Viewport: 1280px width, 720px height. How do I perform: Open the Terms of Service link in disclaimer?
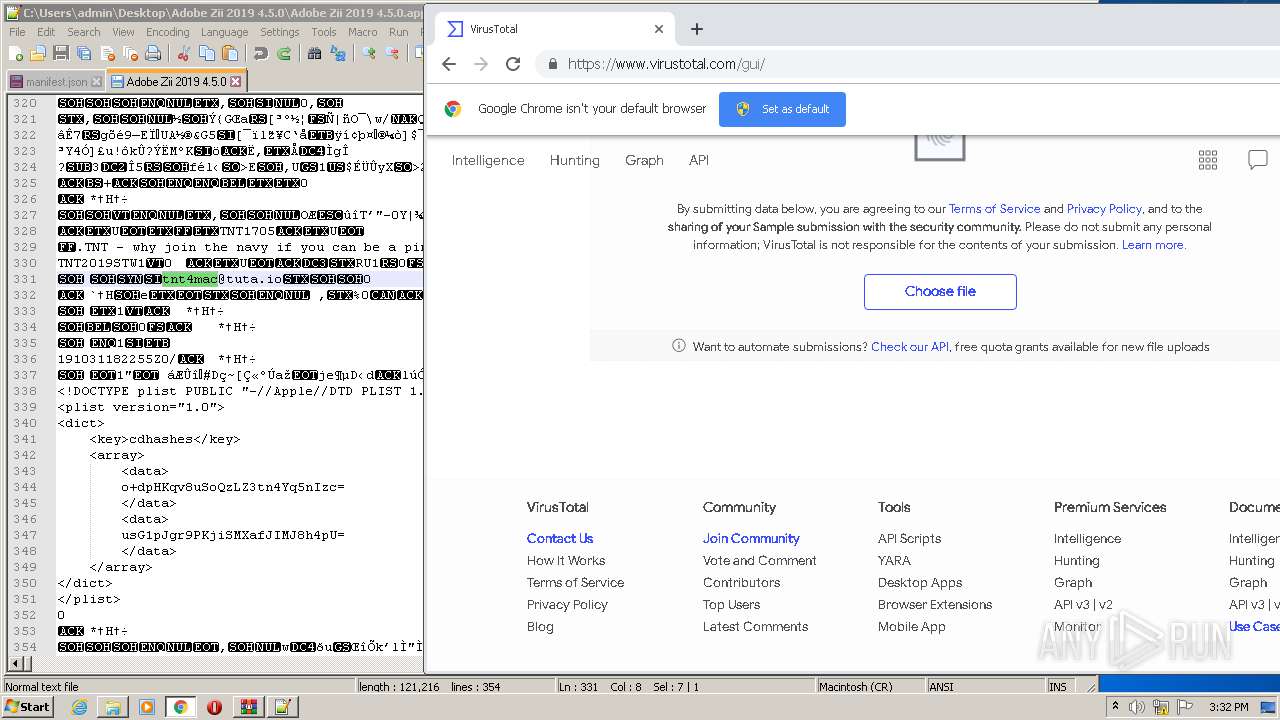point(994,209)
